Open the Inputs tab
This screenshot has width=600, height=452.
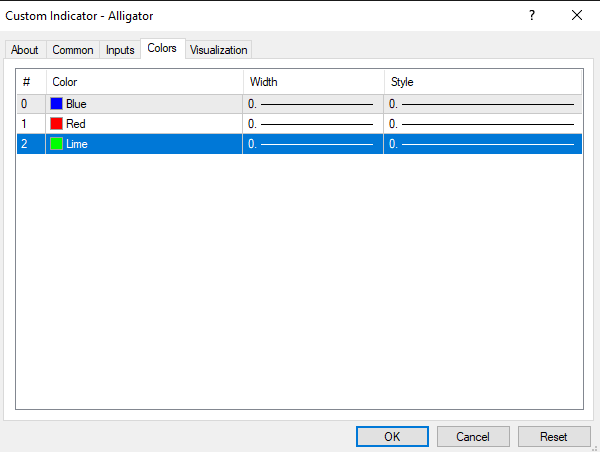[120, 50]
